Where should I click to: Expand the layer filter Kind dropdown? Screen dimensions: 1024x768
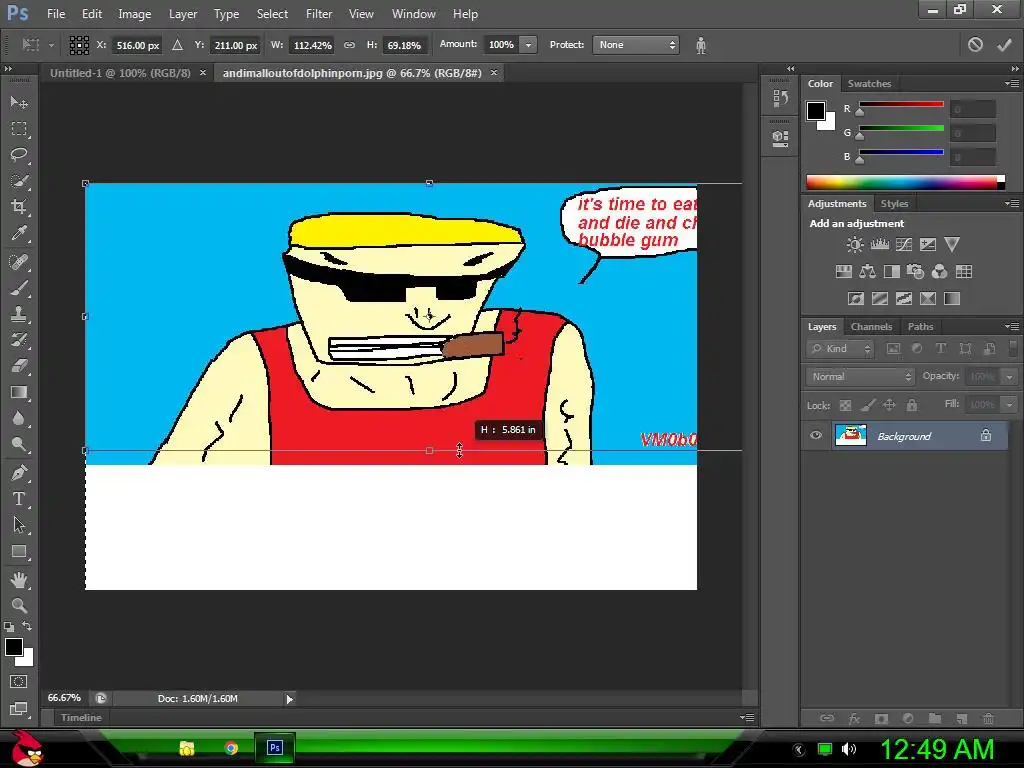[x=841, y=349]
